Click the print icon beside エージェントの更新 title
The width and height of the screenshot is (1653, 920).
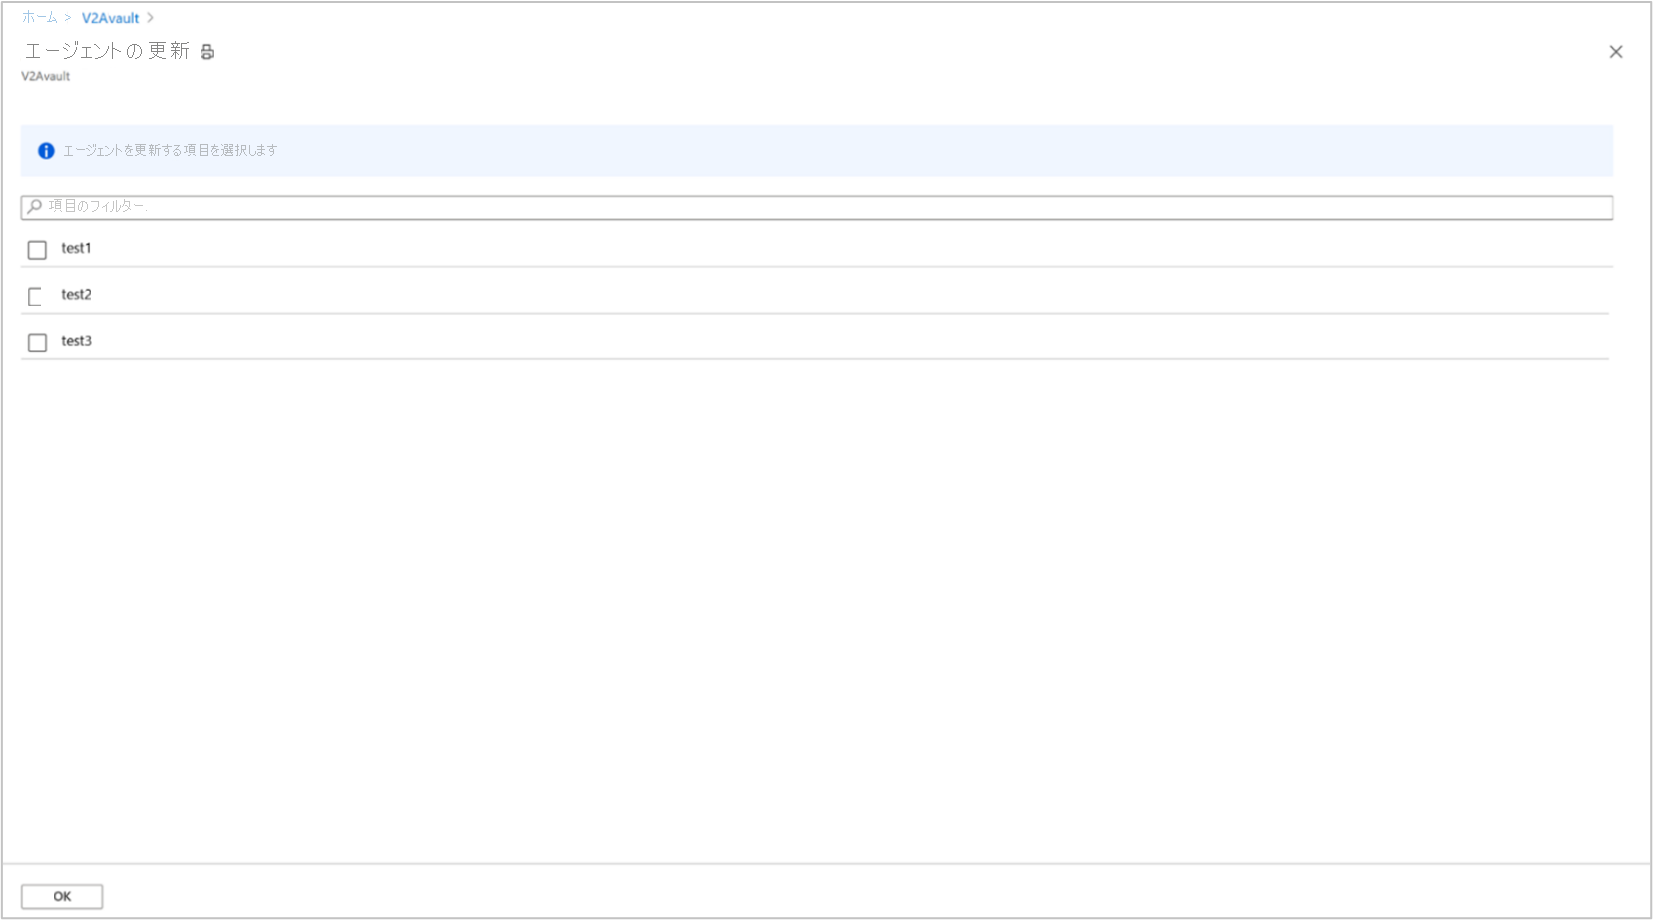[x=207, y=52]
